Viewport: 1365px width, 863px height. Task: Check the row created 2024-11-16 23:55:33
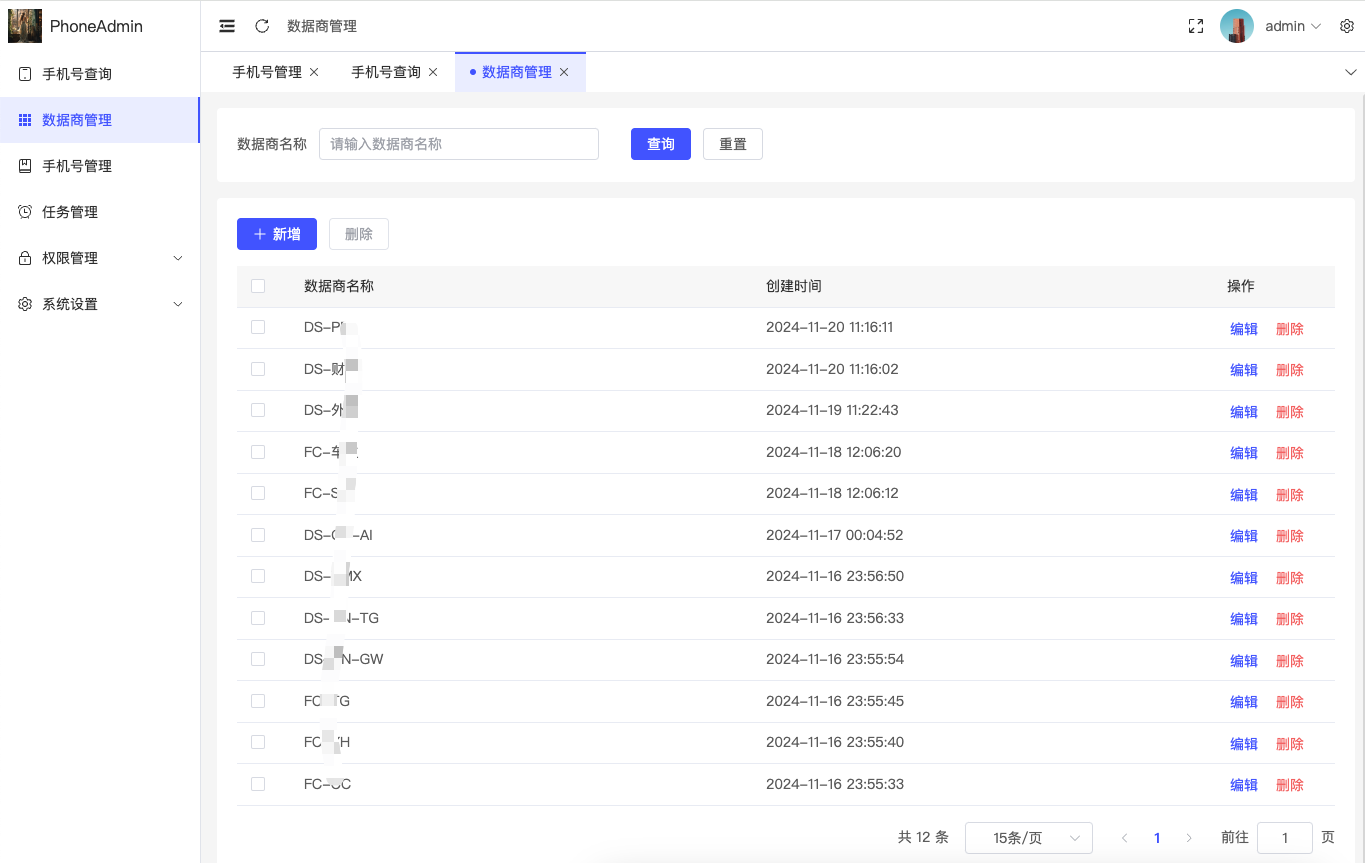[258, 784]
